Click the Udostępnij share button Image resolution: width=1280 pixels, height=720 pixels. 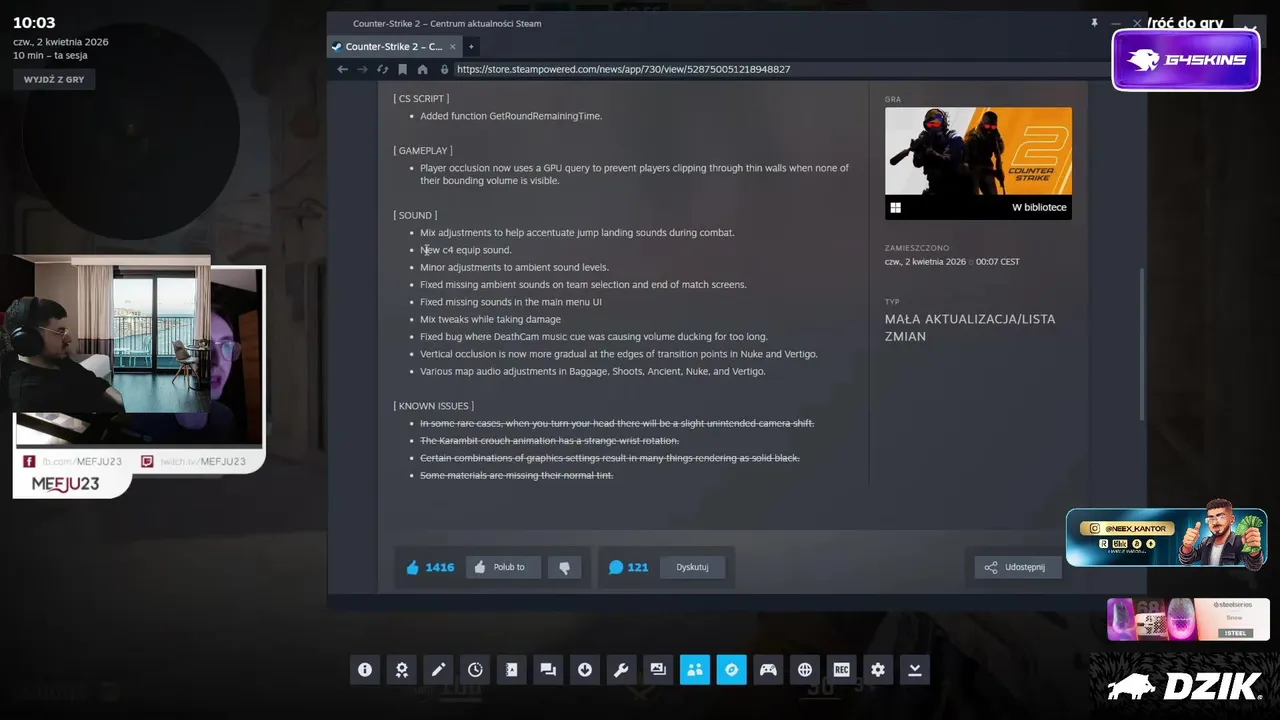pyautogui.click(x=1018, y=567)
